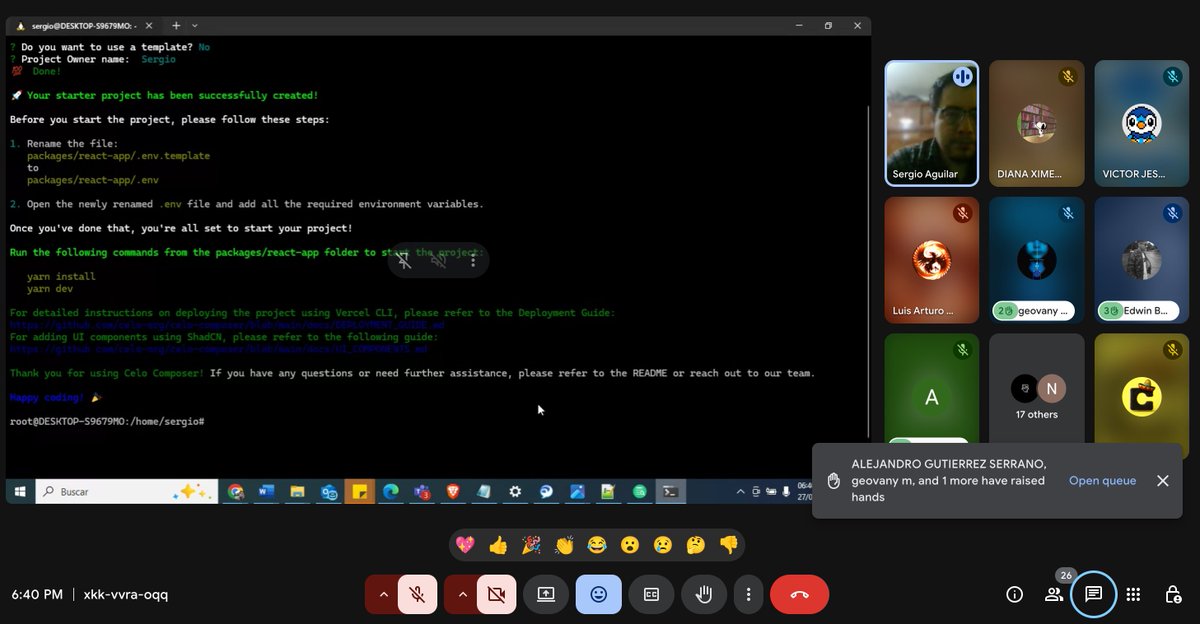1200x624 pixels.
Task: Send the clapping hands reaction
Action: tap(564, 545)
